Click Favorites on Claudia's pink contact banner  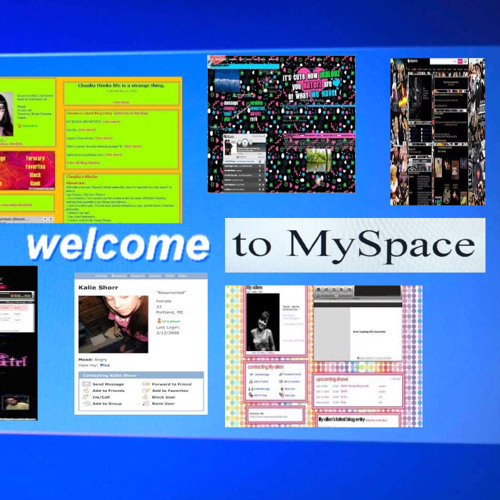tap(35, 167)
